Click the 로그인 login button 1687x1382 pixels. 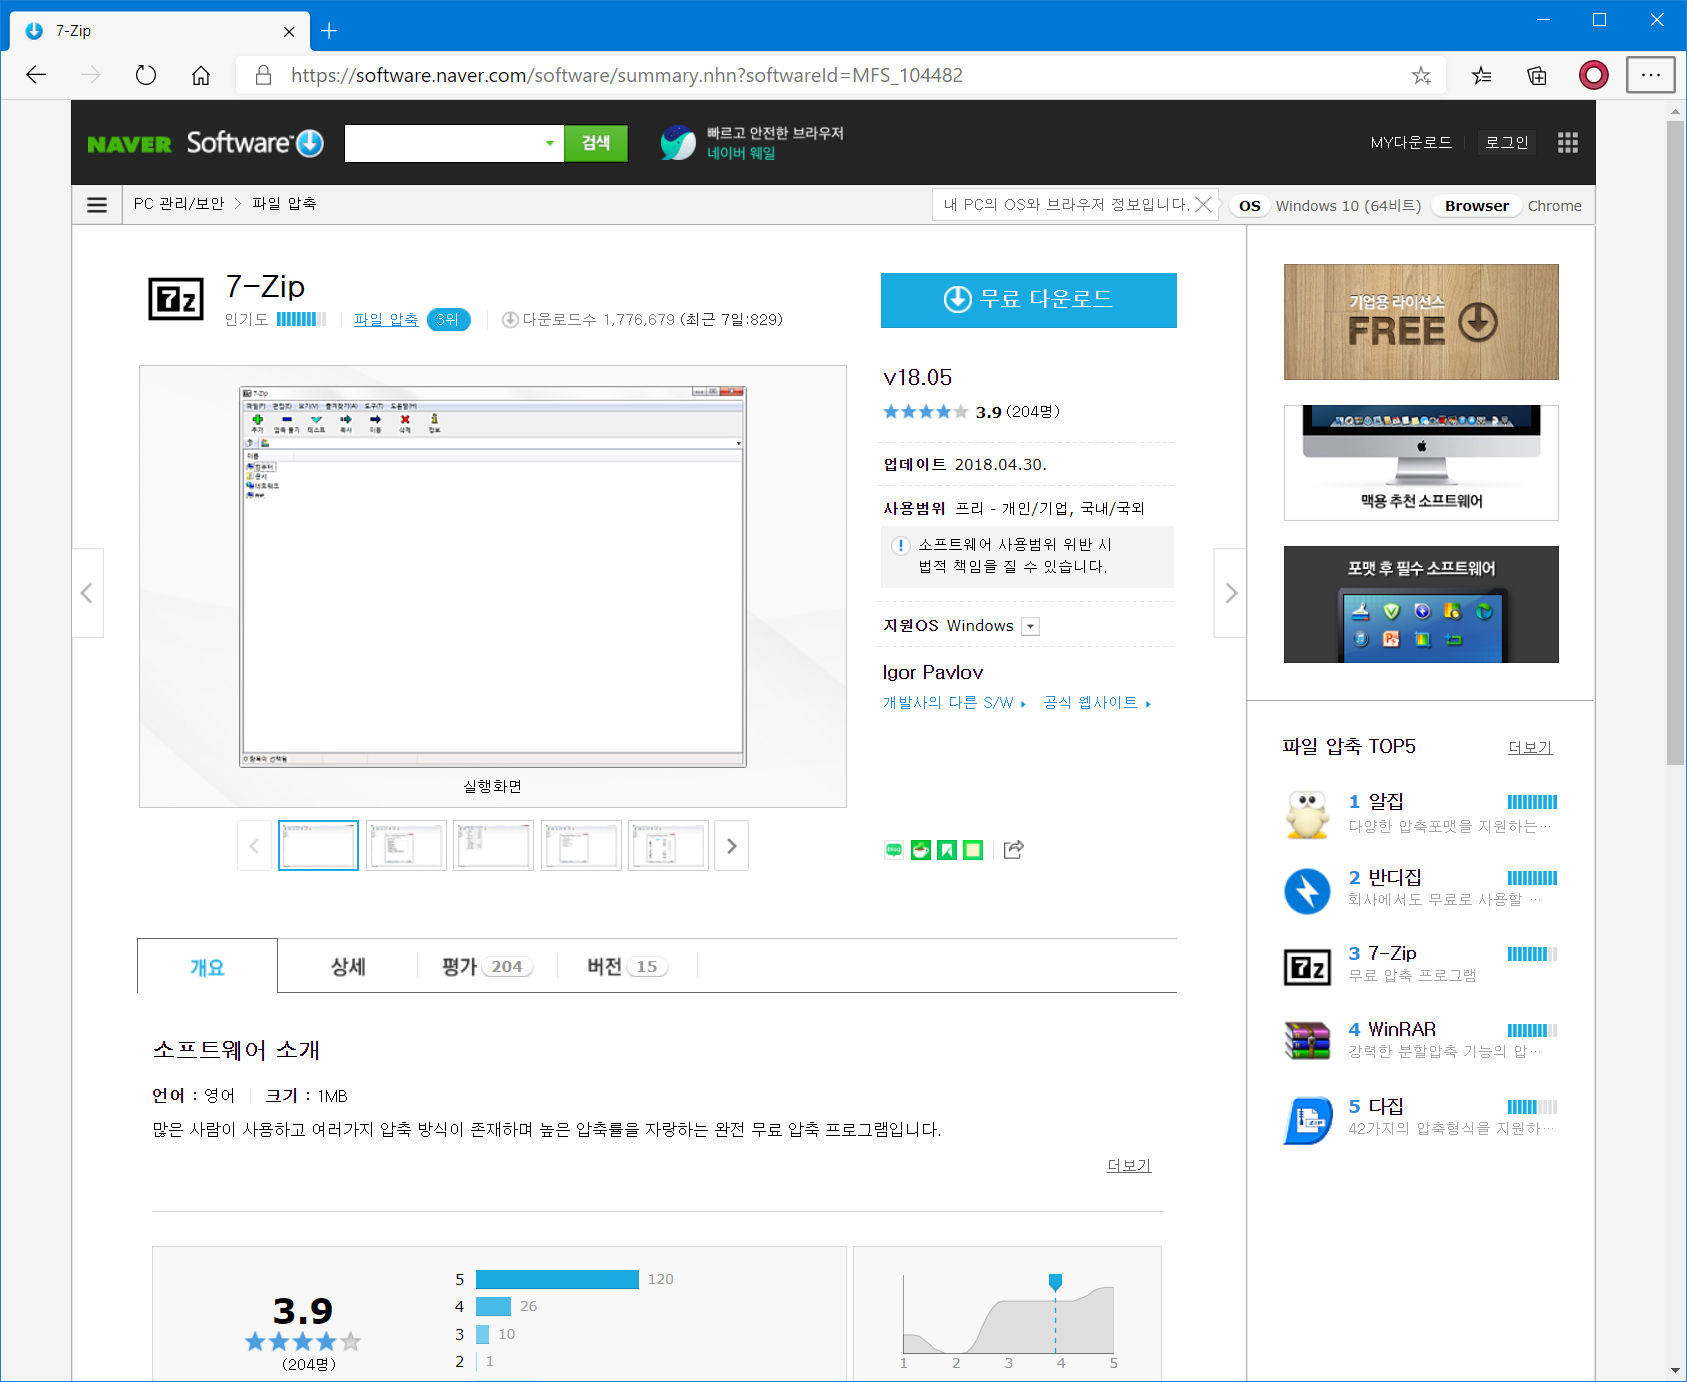1506,143
